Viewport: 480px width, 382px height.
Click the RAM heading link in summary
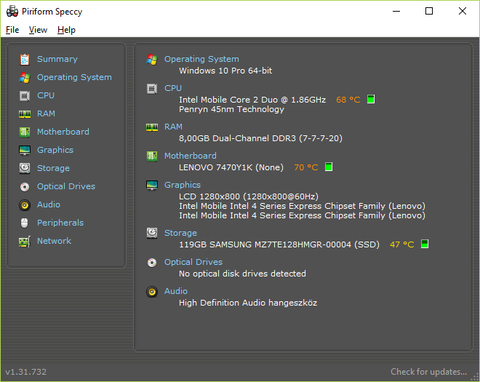(173, 127)
